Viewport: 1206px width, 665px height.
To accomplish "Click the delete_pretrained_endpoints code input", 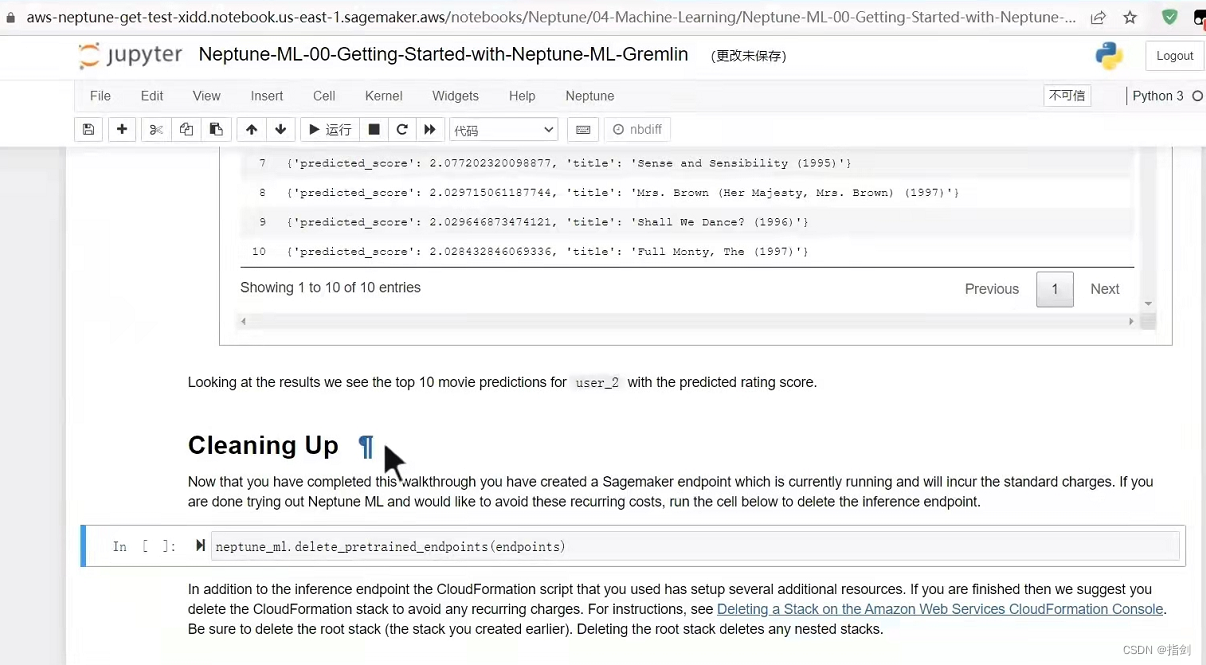I will pyautogui.click(x=696, y=546).
